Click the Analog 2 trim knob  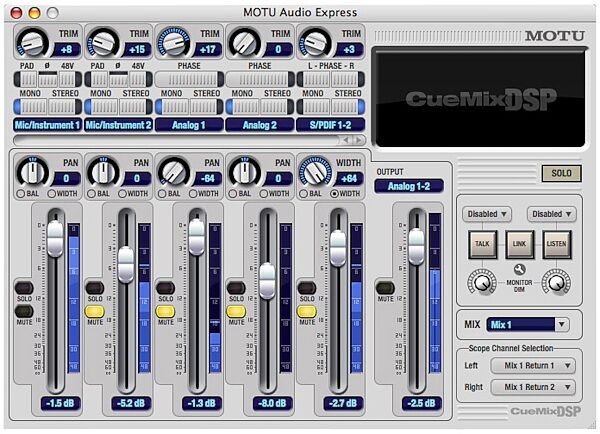click(x=245, y=43)
